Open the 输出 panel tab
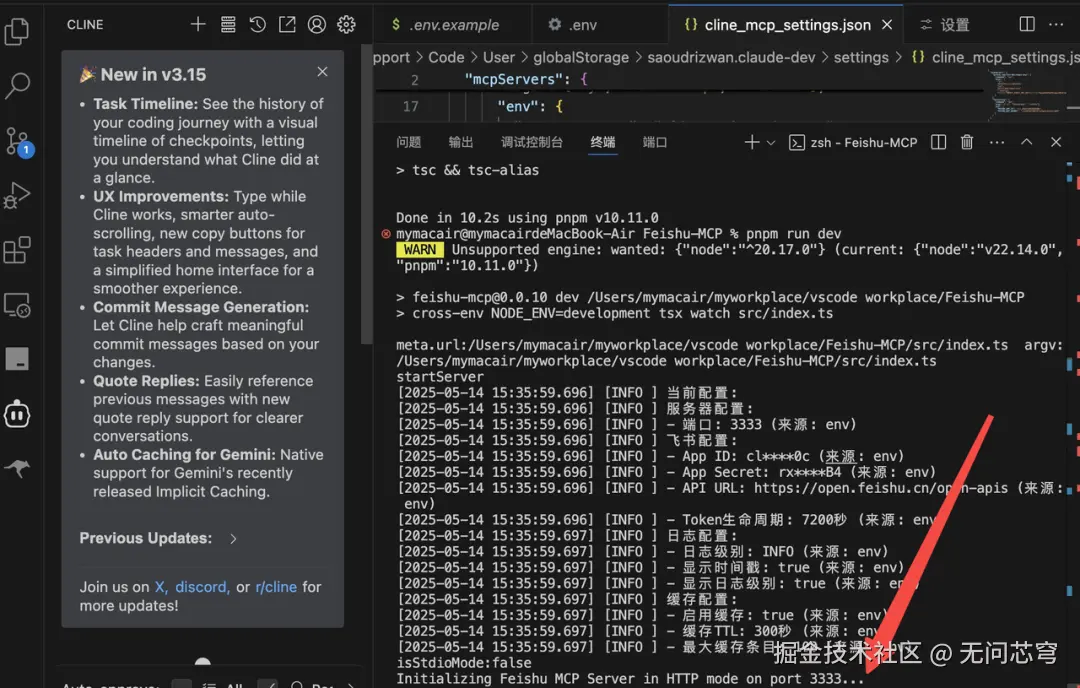Viewport: 1080px width, 688px height. 461,142
